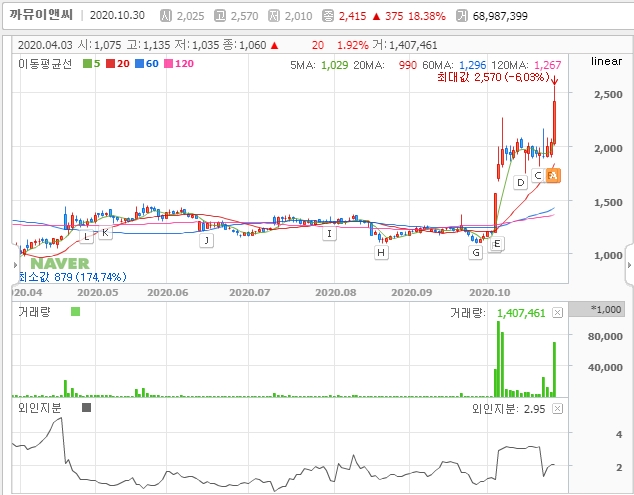Click the 고 high price icon
The height and width of the screenshot is (495, 634).
coord(220,16)
